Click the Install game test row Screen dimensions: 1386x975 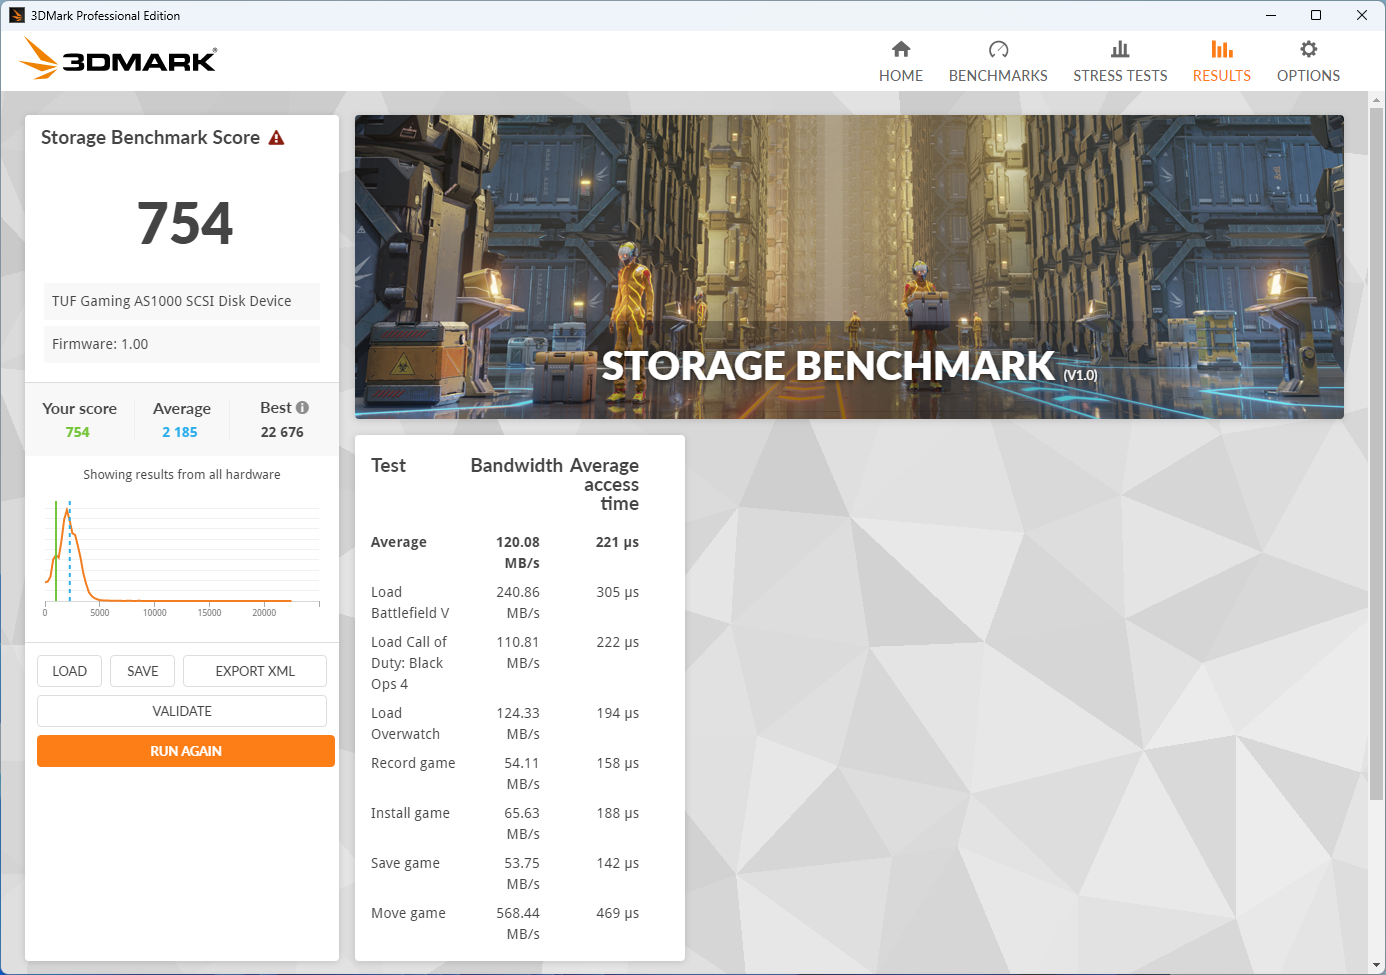tap(505, 824)
